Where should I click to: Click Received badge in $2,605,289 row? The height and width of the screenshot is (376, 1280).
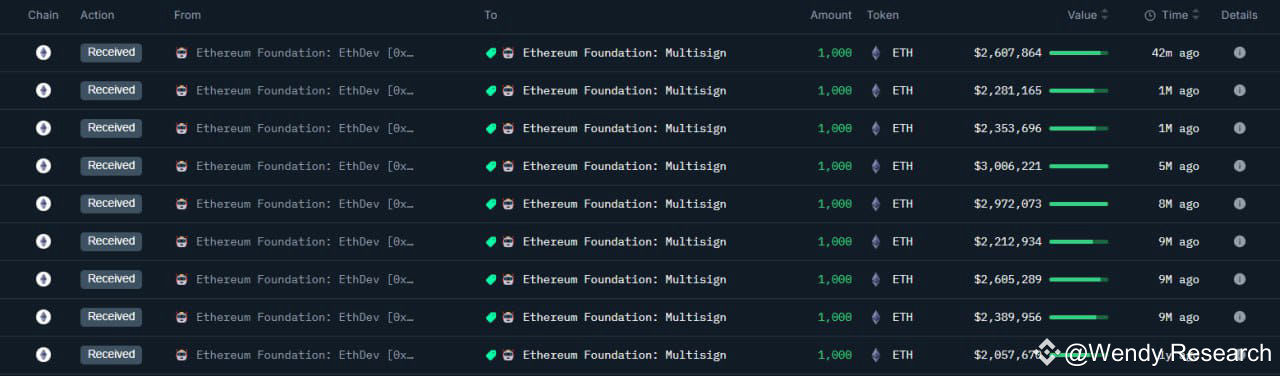[x=111, y=279]
